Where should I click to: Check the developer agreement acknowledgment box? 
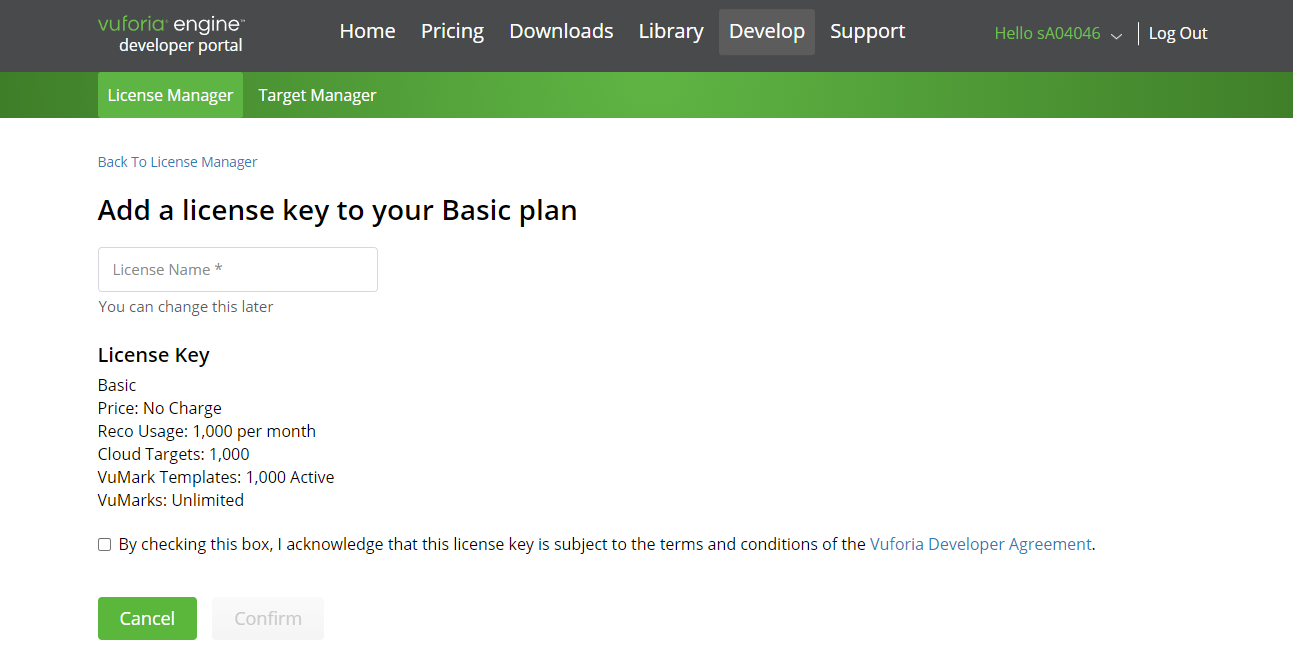pyautogui.click(x=104, y=545)
